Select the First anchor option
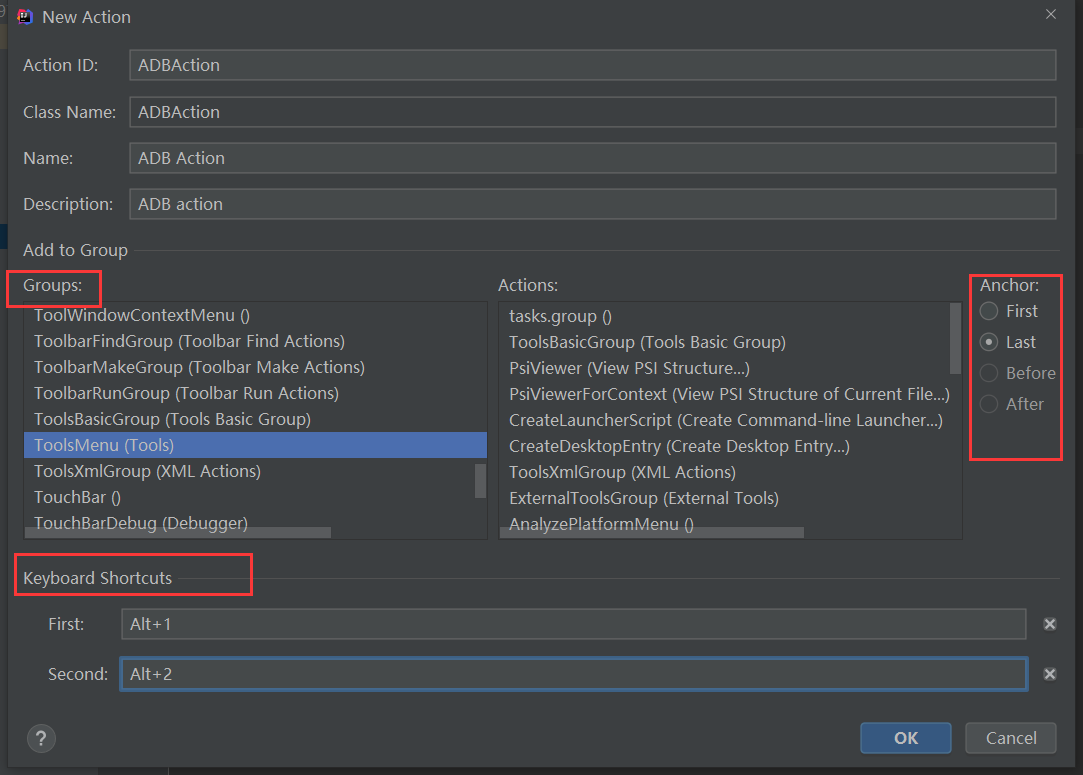The width and height of the screenshot is (1083, 775). [990, 311]
